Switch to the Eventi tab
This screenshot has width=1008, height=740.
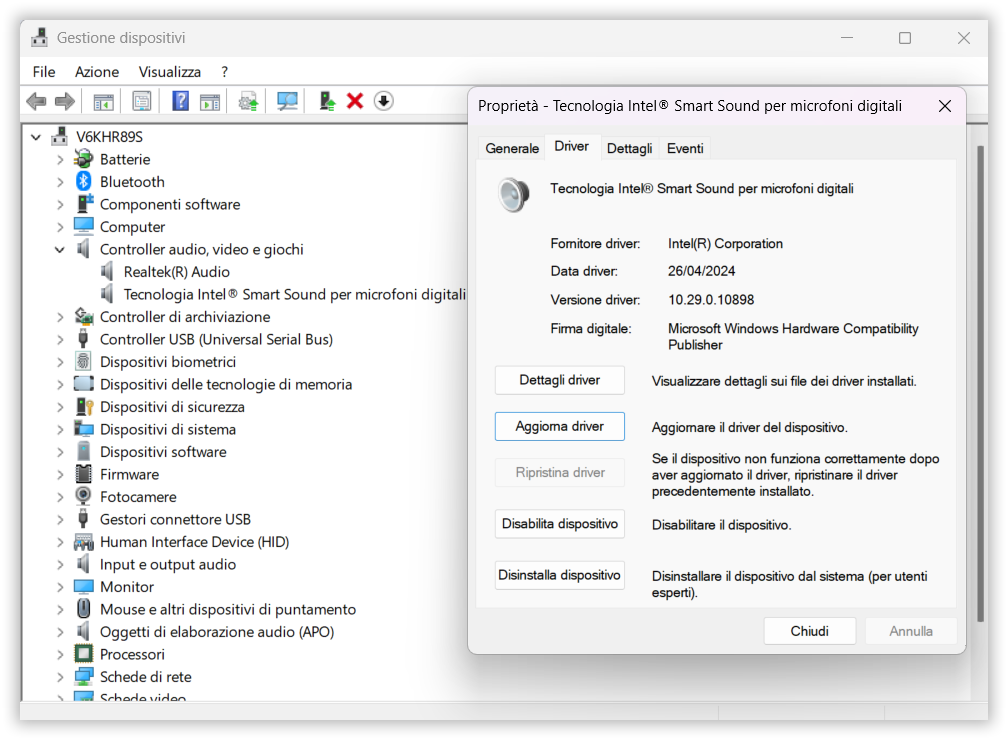[x=685, y=149]
